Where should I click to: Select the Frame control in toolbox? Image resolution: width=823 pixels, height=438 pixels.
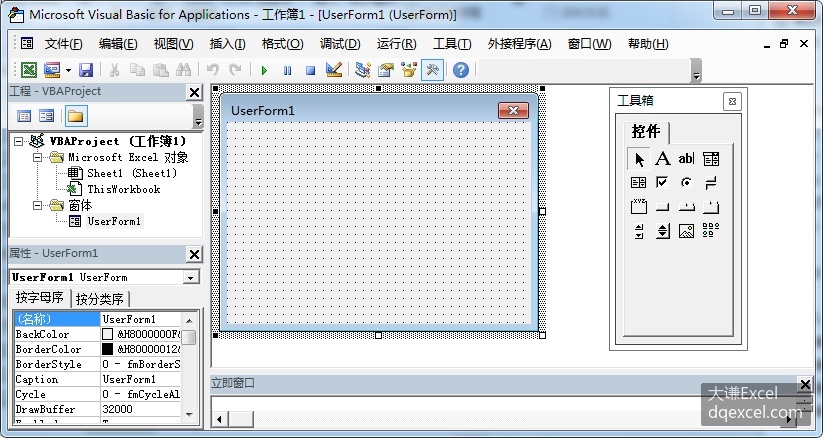[638, 206]
